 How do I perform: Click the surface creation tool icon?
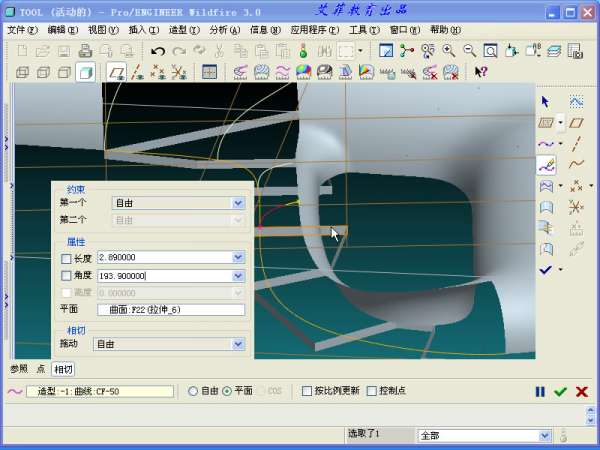pos(546,186)
